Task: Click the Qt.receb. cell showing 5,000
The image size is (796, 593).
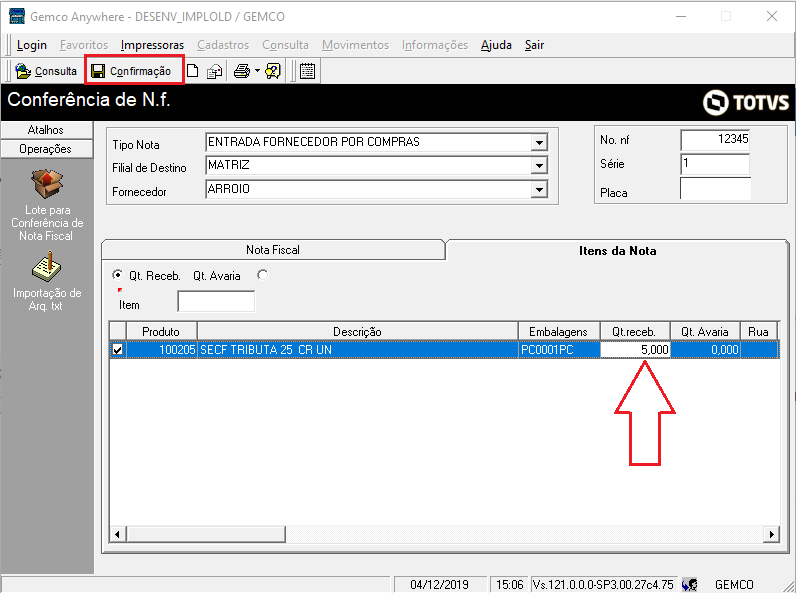Action: 635,350
